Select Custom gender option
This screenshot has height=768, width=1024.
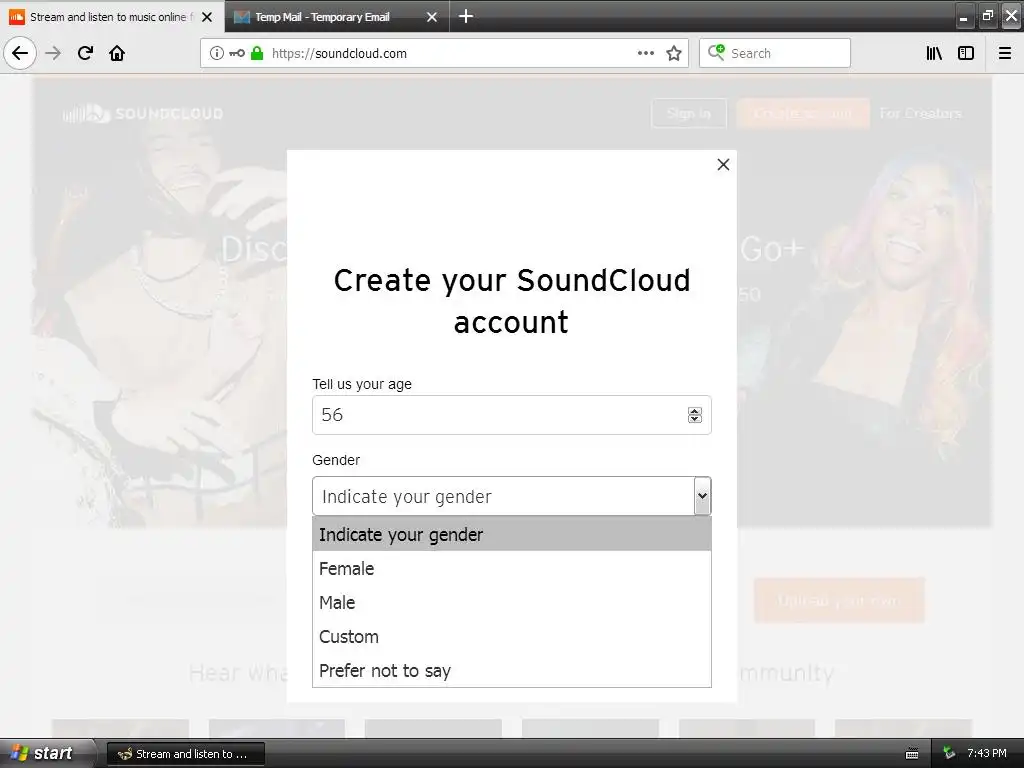(x=511, y=636)
